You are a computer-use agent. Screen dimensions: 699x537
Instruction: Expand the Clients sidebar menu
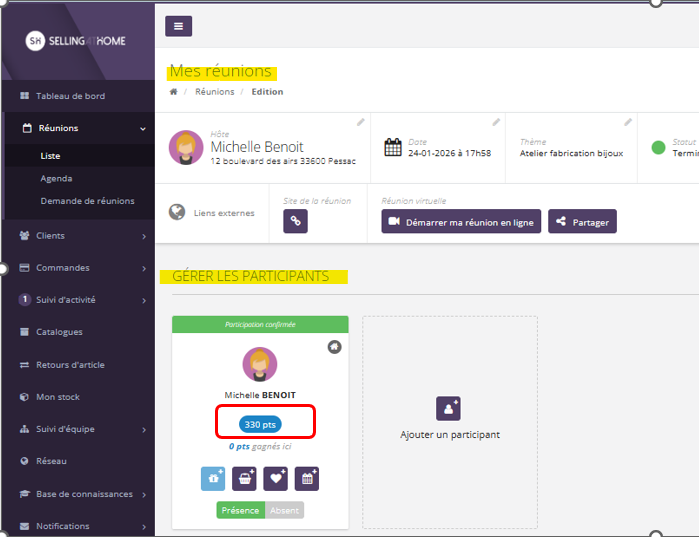coord(78,236)
